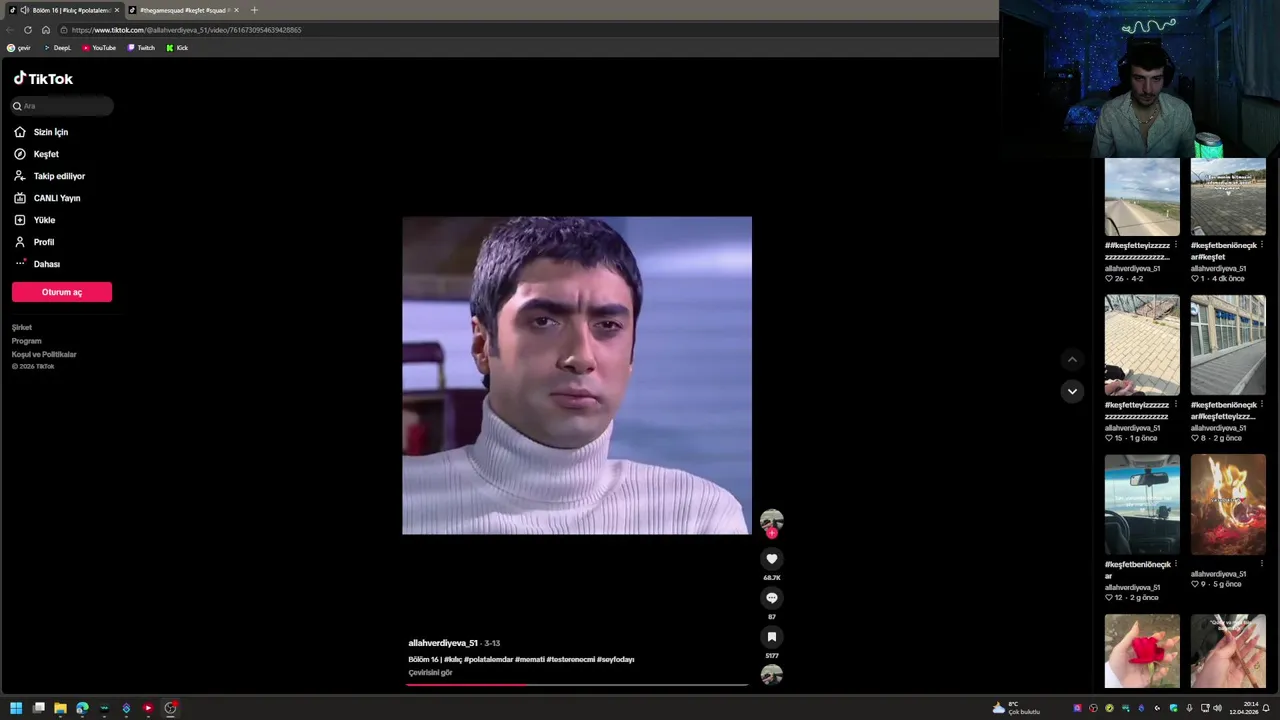The image size is (1280, 720).
Task: Open the Yükle upload page
Action: [34, 220]
